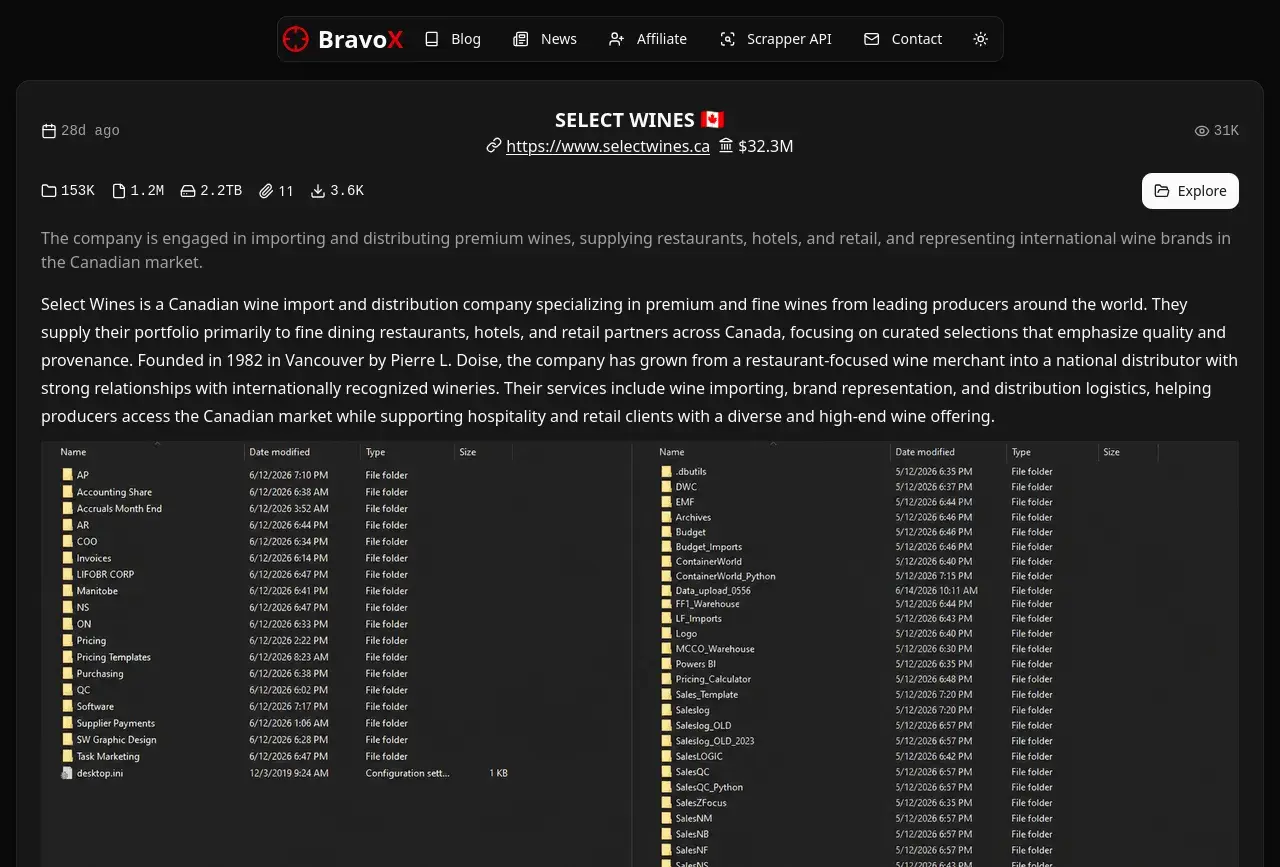The image size is (1280, 867).
Task: Open the https://www.selectwines.ca link
Action: pyautogui.click(x=608, y=146)
